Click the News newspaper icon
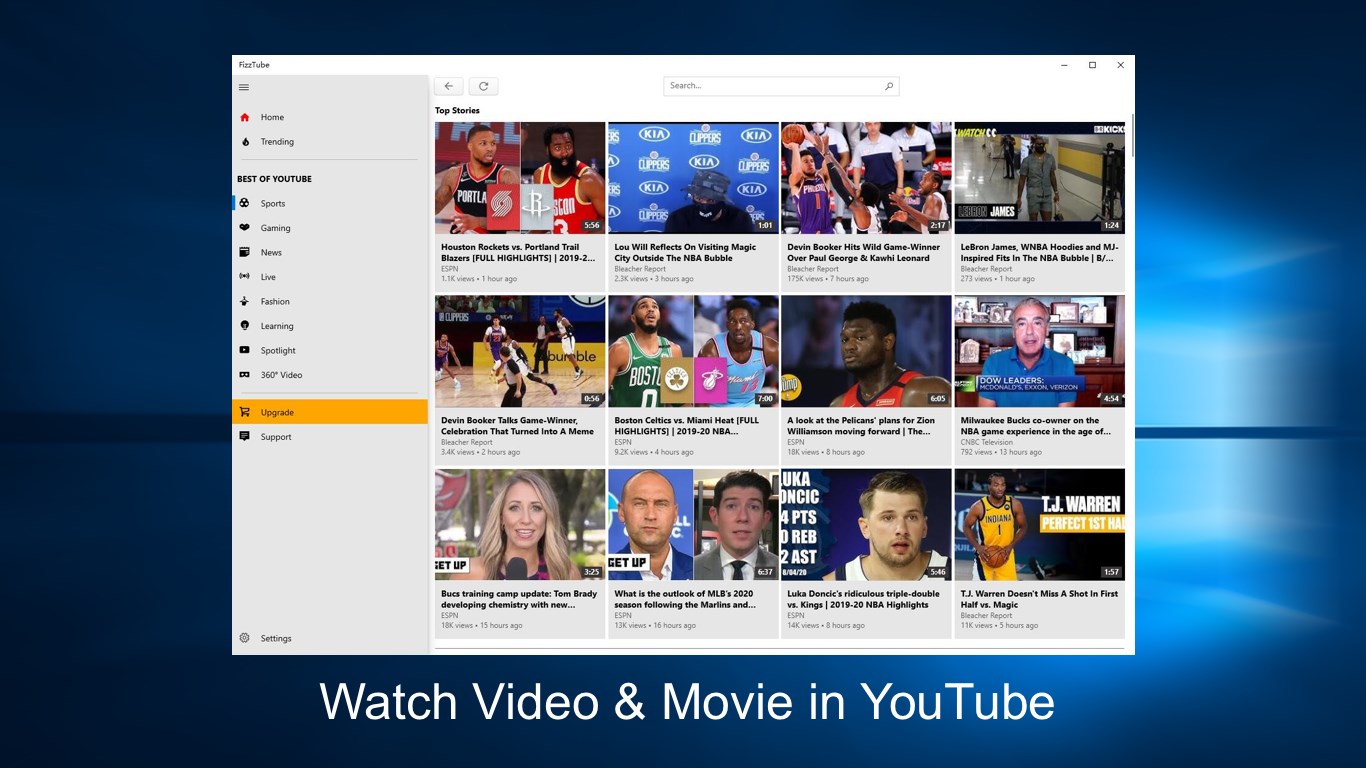Viewport: 1366px width, 768px height. [244, 252]
